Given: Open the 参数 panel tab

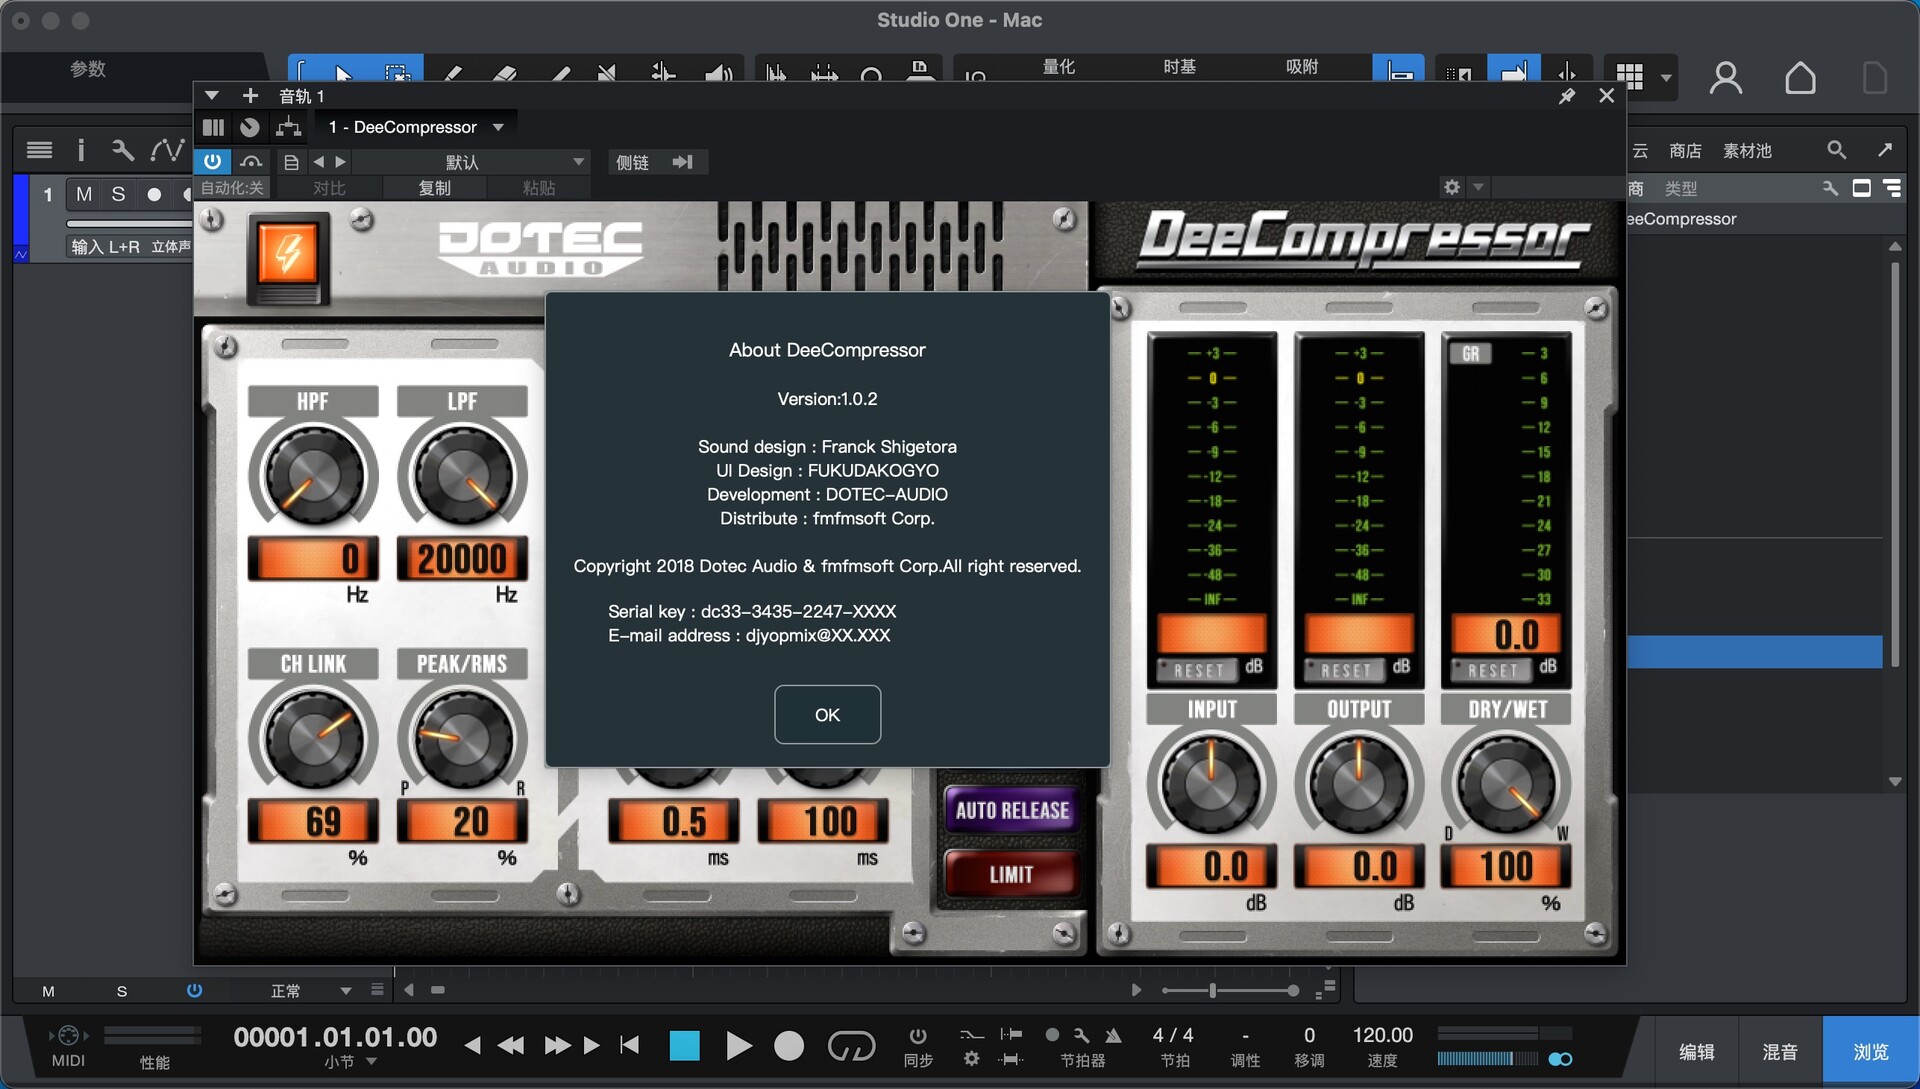Looking at the screenshot, I should click(x=88, y=68).
